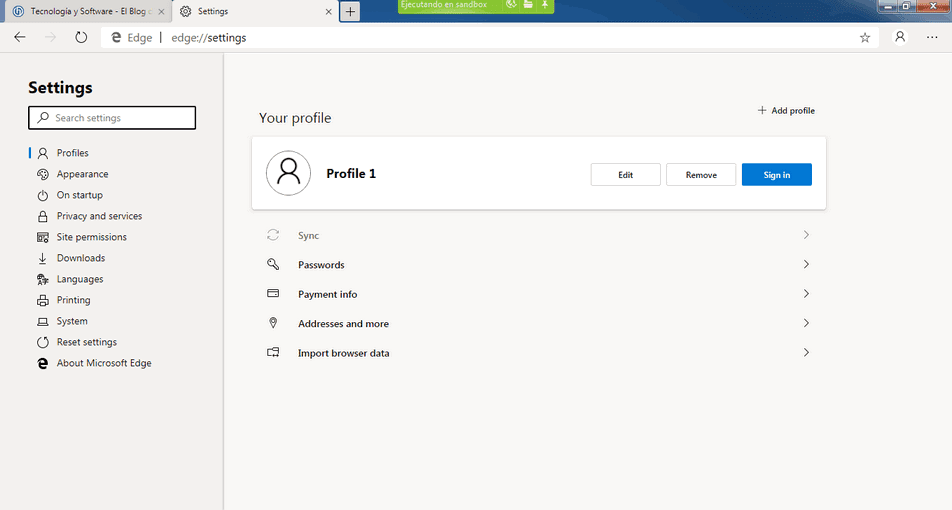Click the pin icon in sandbox bar
The width and height of the screenshot is (952, 510).
545,5
